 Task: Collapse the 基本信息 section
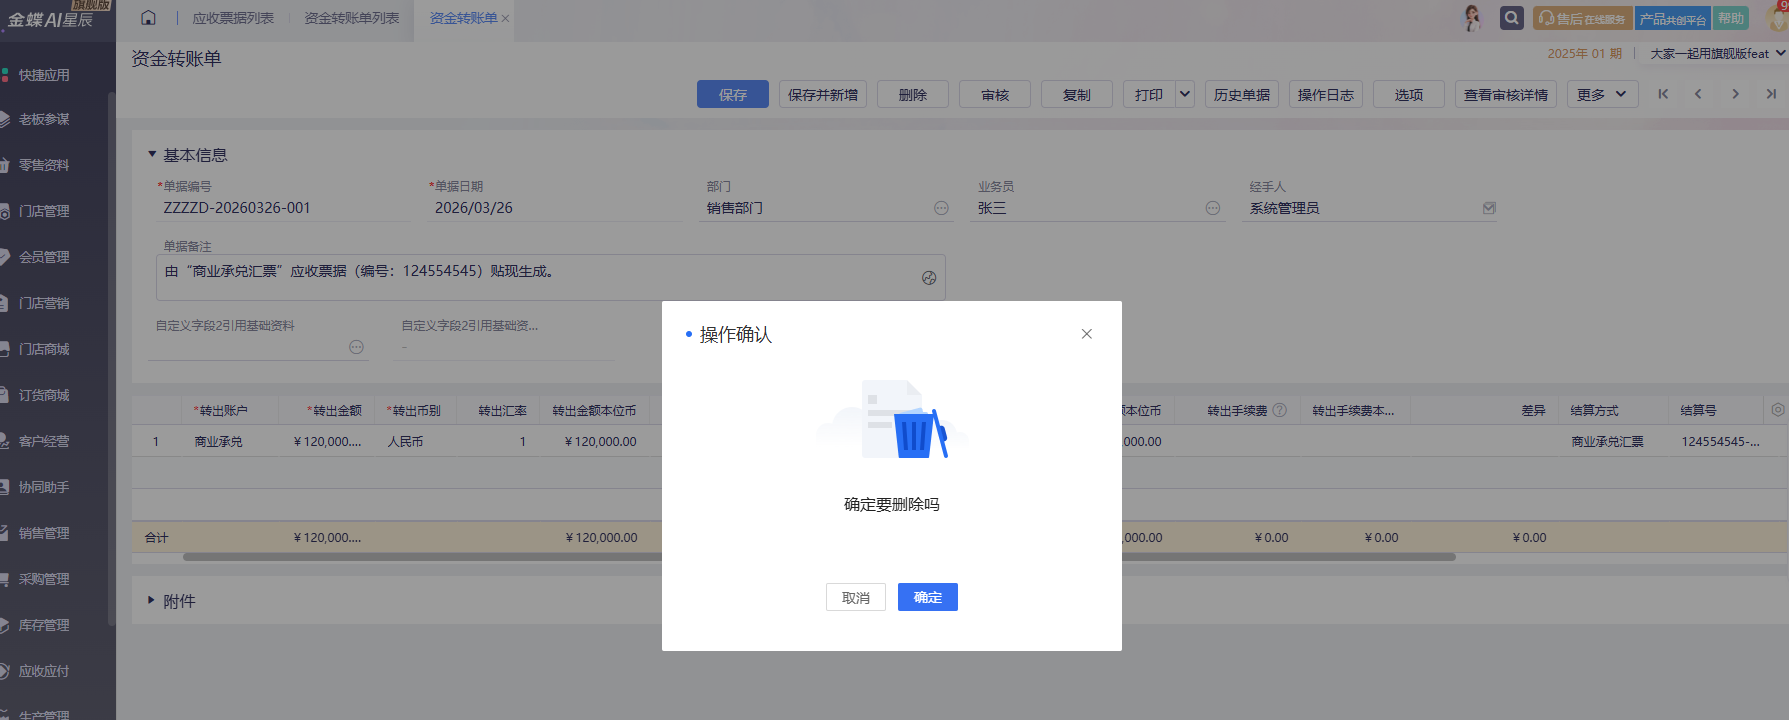(152, 154)
